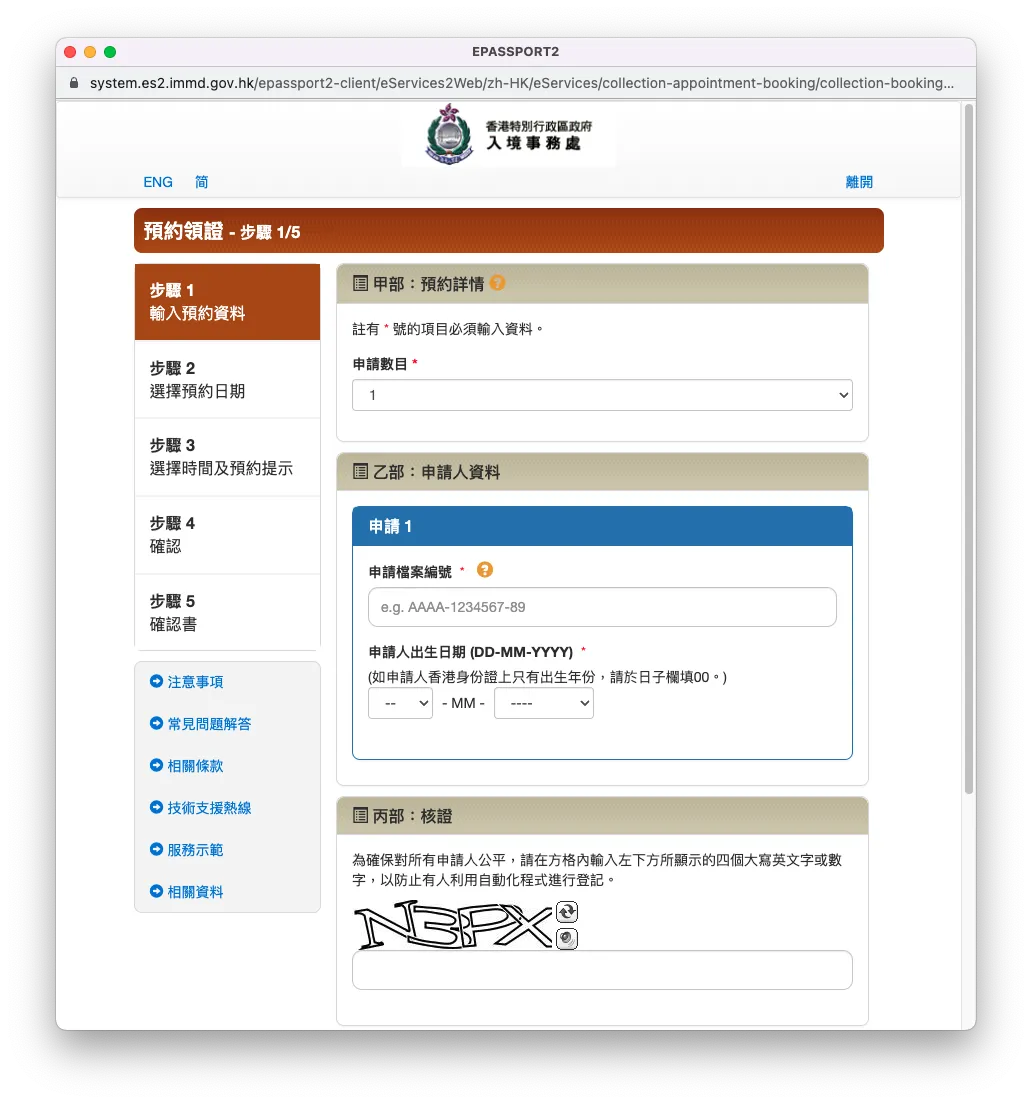The image size is (1032, 1104).
Task: Play the audio captcha
Action: tap(567, 939)
